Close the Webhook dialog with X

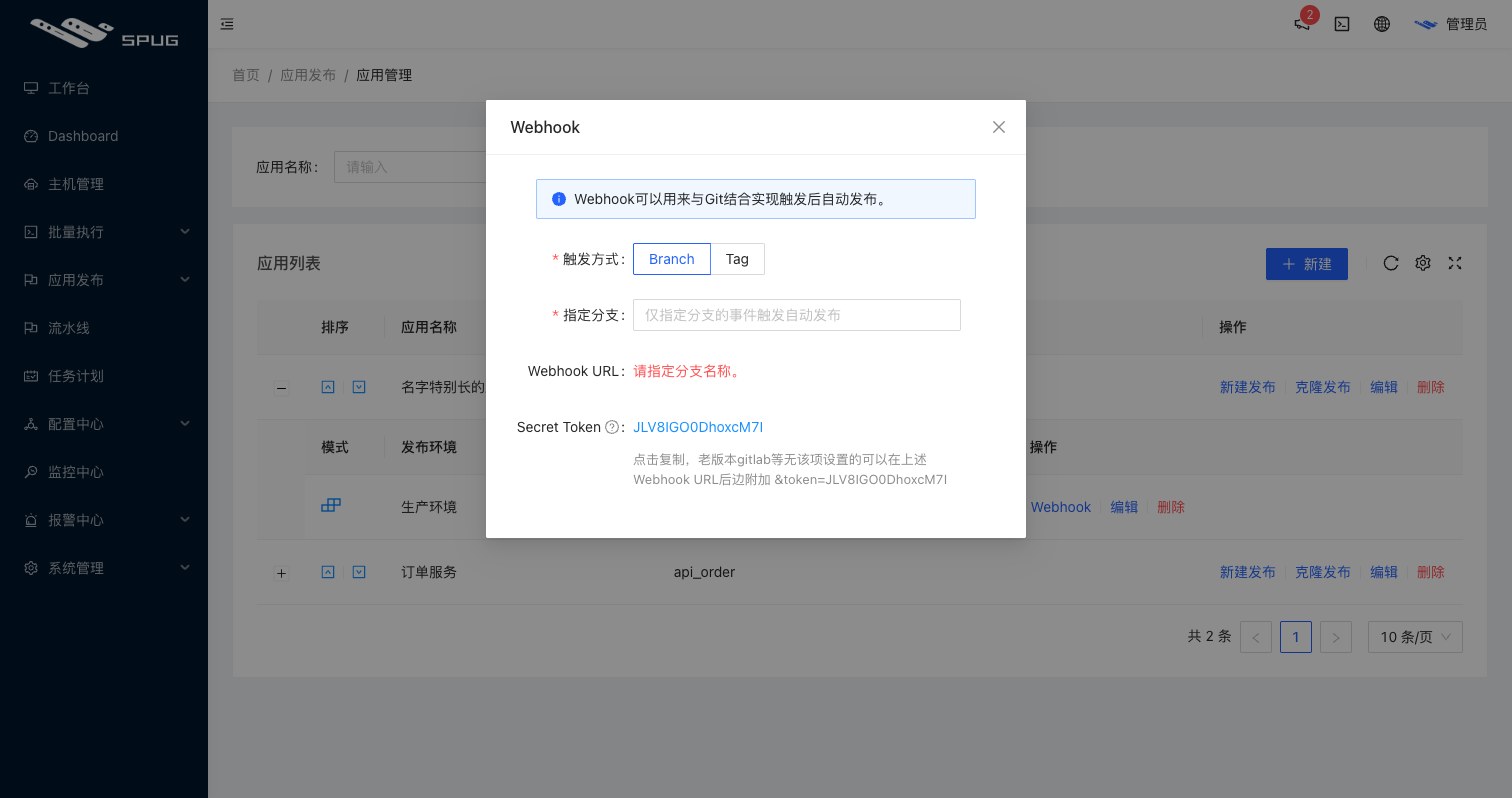(998, 127)
